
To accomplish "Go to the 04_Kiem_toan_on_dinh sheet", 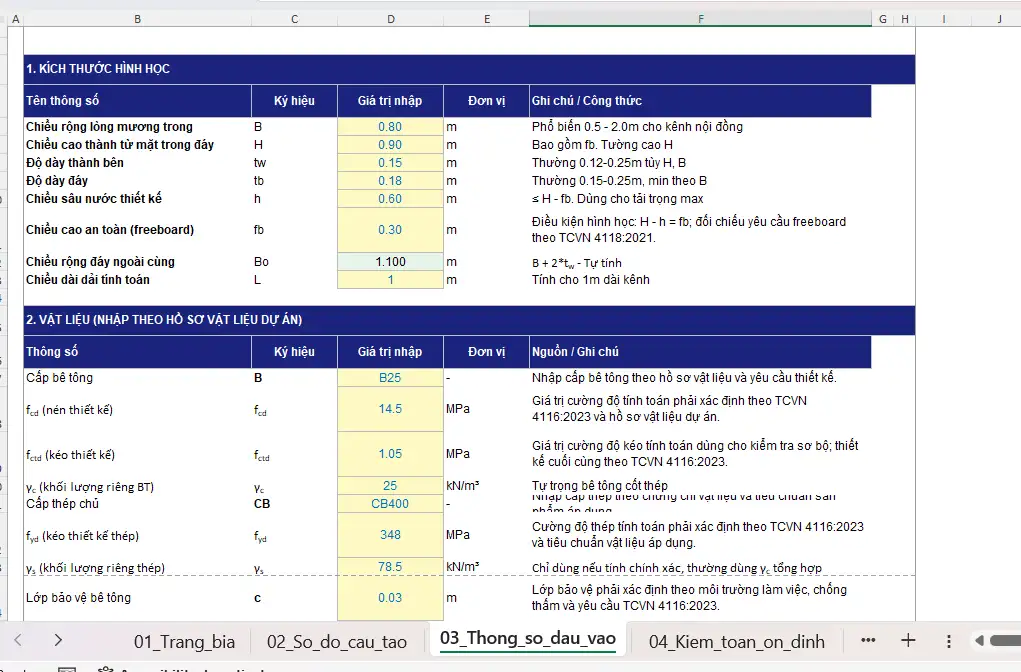I will 736,641.
